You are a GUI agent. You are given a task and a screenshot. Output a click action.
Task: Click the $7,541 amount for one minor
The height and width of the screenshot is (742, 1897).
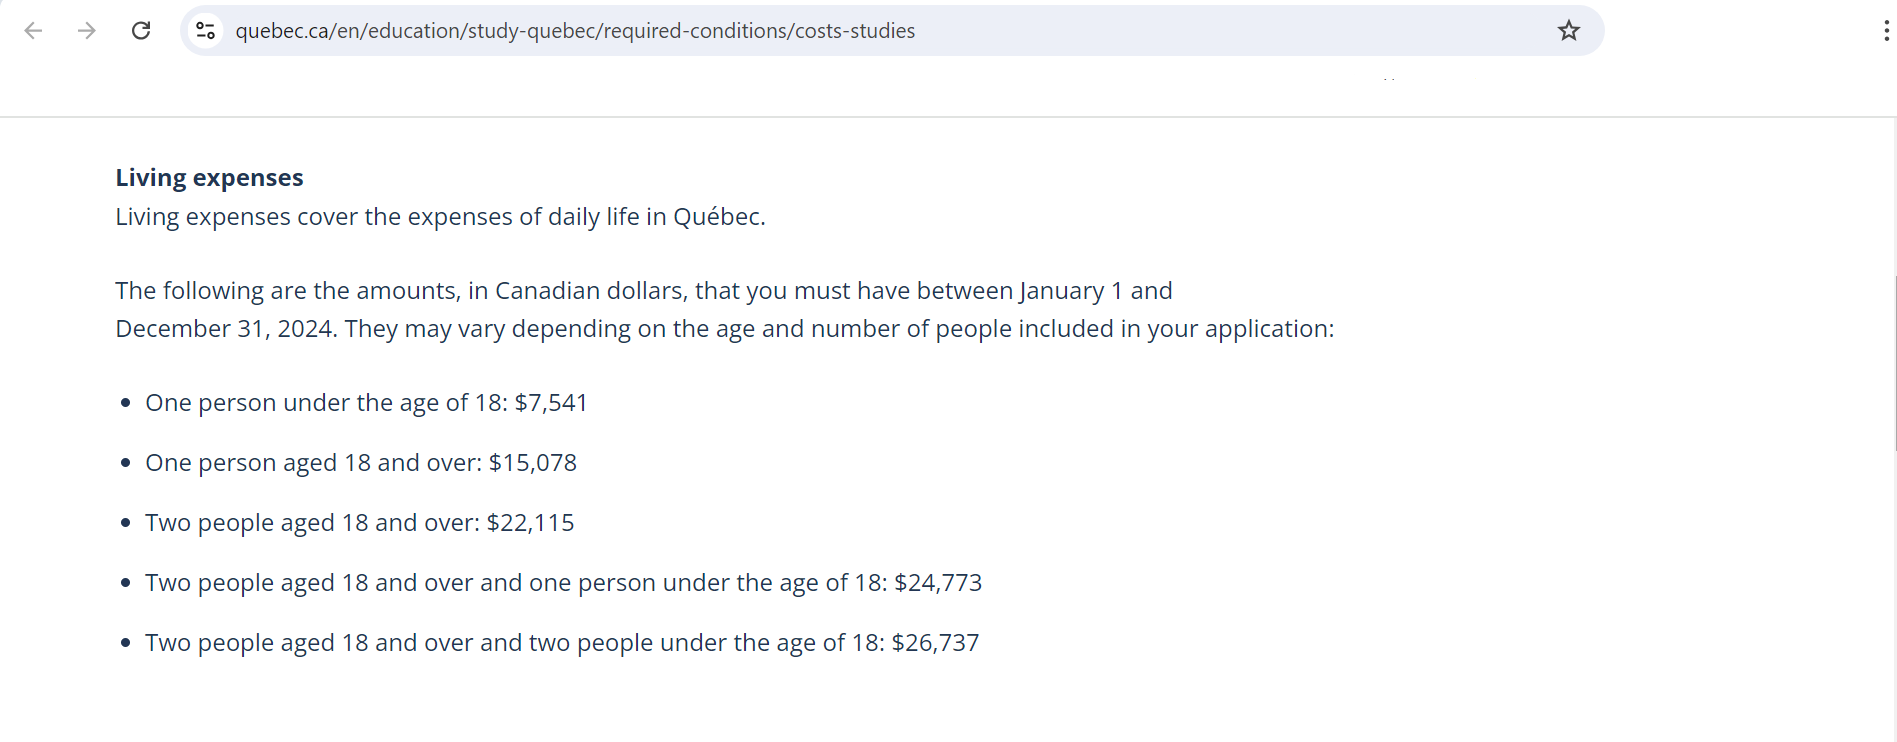pos(551,402)
